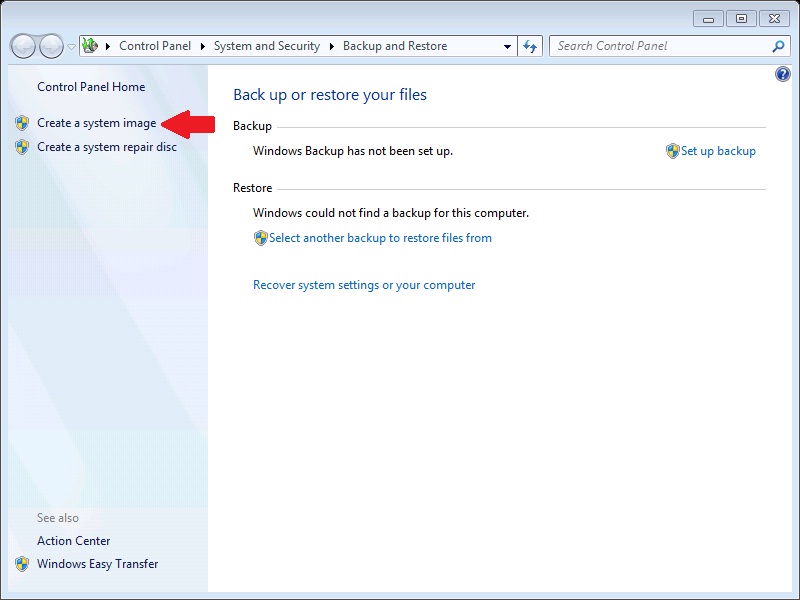This screenshot has height=600, width=800.
Task: Click the shield icon beside Set up backup
Action: click(x=673, y=151)
